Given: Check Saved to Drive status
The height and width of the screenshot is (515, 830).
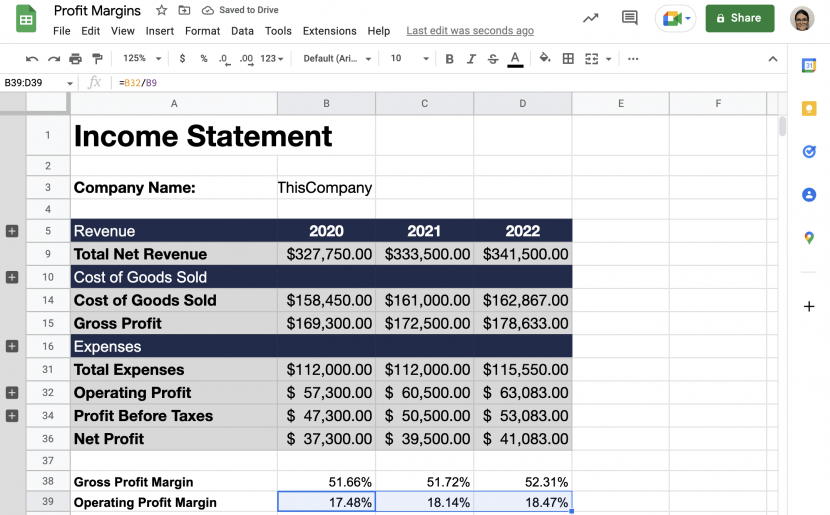Looking at the screenshot, I should (240, 10).
